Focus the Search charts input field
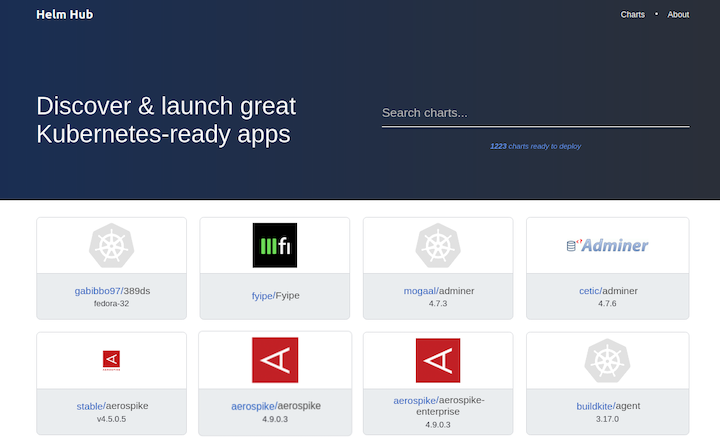Screen dimensions: 720x439 click(x=535, y=113)
